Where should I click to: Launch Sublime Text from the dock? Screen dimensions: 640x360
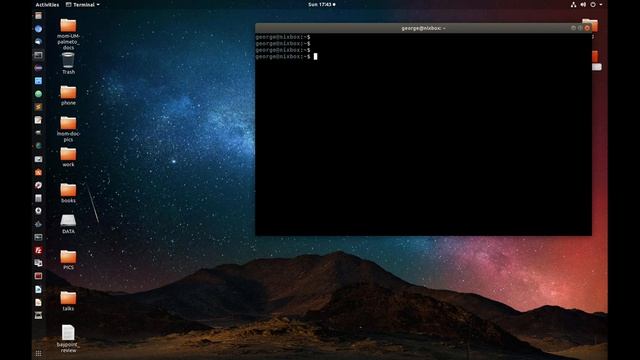coord(38,107)
